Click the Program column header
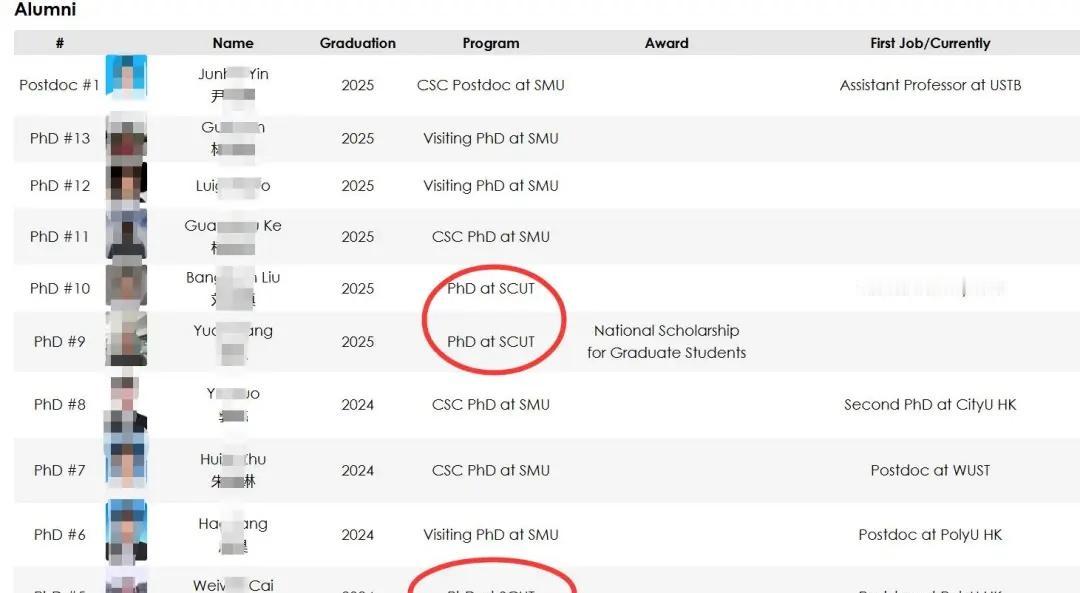The height and width of the screenshot is (593, 1080). 491,43
